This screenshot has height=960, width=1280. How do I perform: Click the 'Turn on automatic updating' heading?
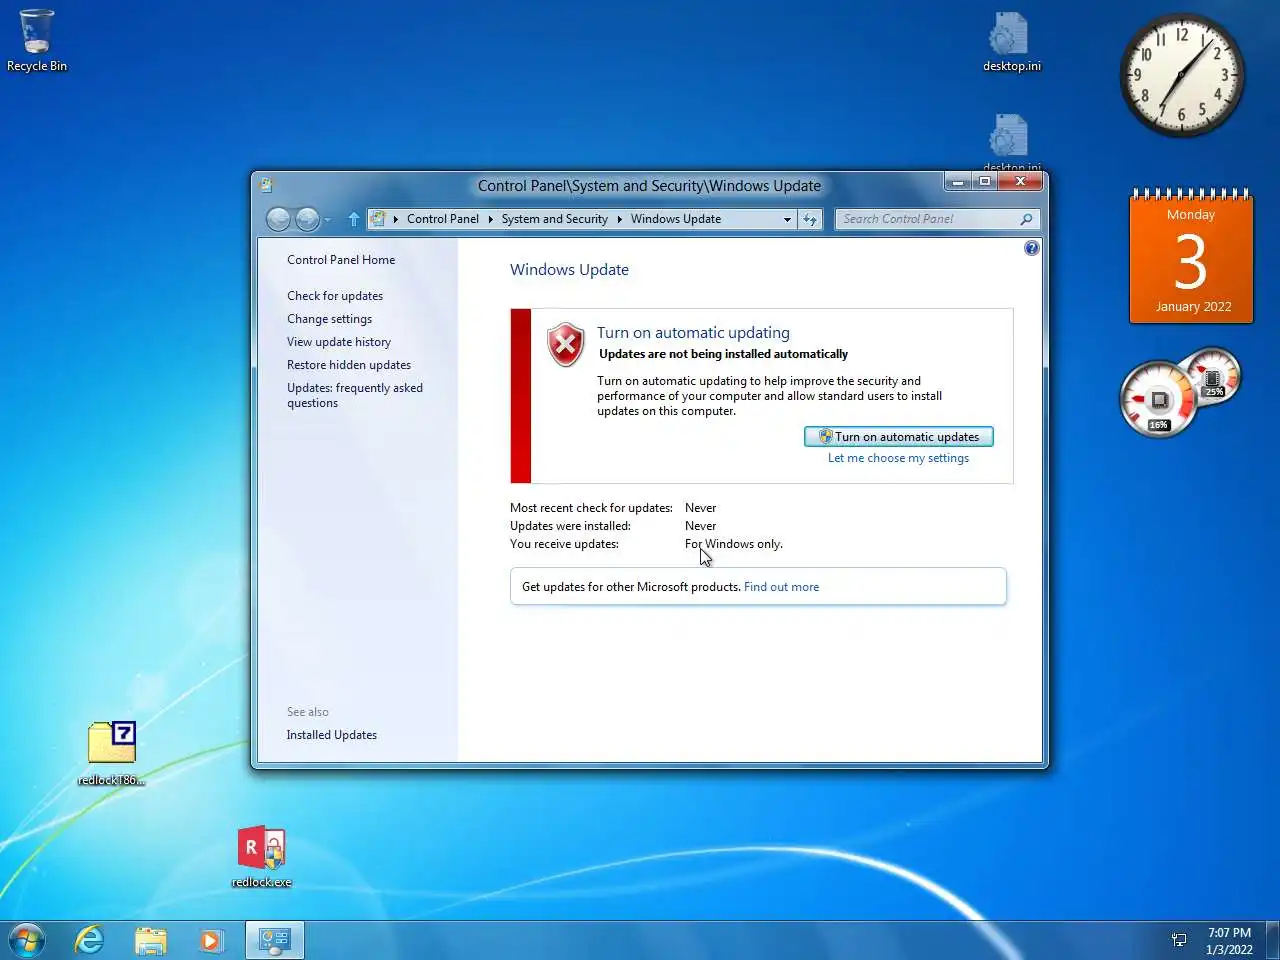click(x=693, y=333)
